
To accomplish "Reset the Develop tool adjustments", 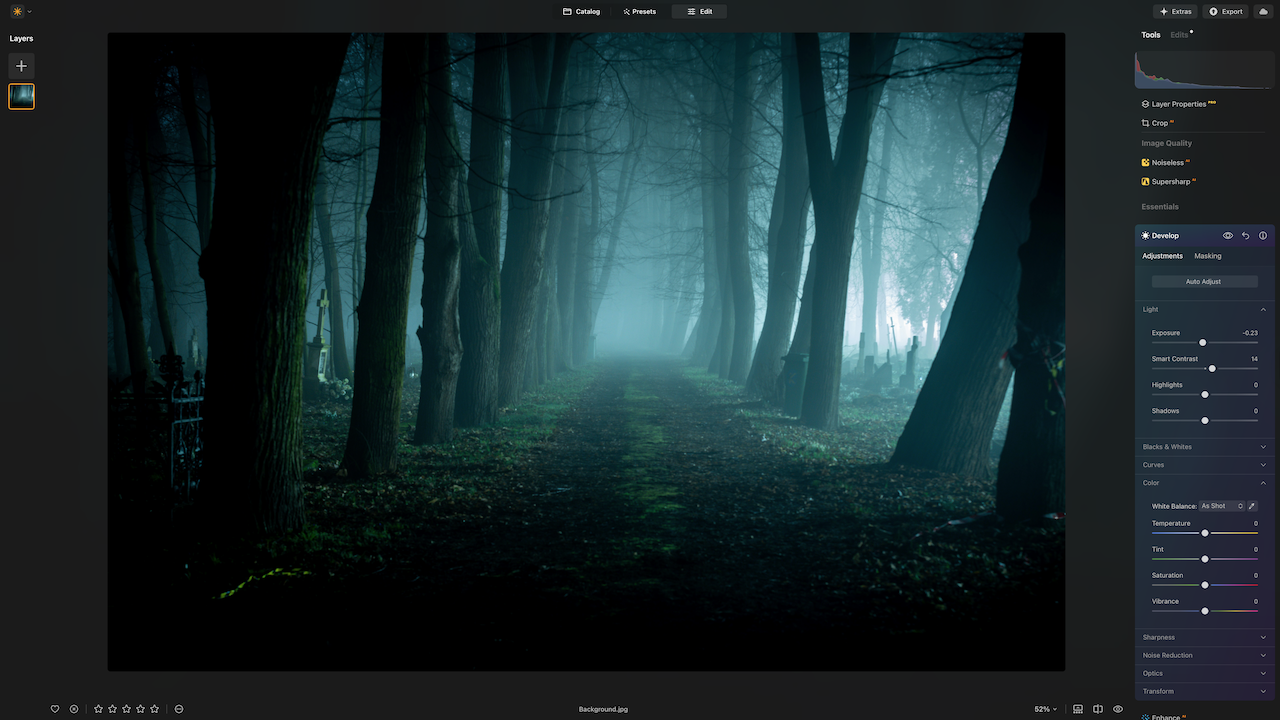I will (x=1245, y=236).
